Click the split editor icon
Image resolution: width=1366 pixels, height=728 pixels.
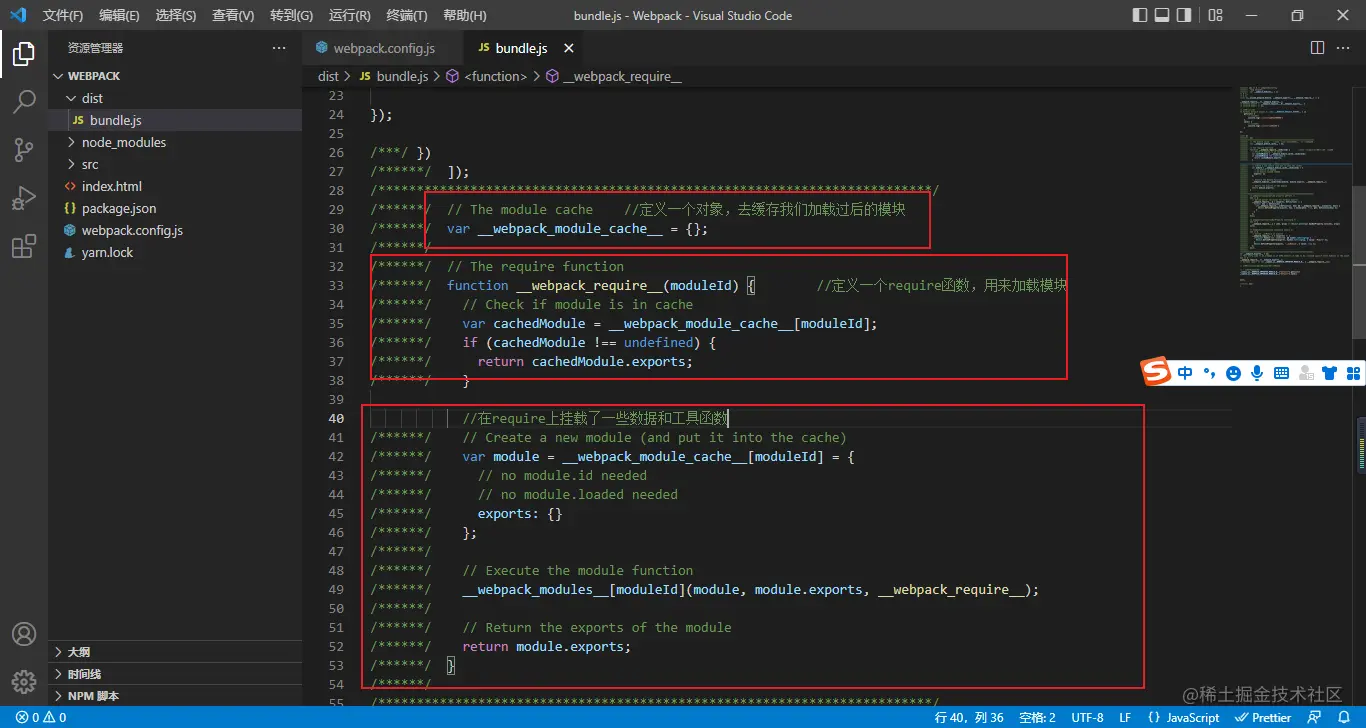(1317, 48)
